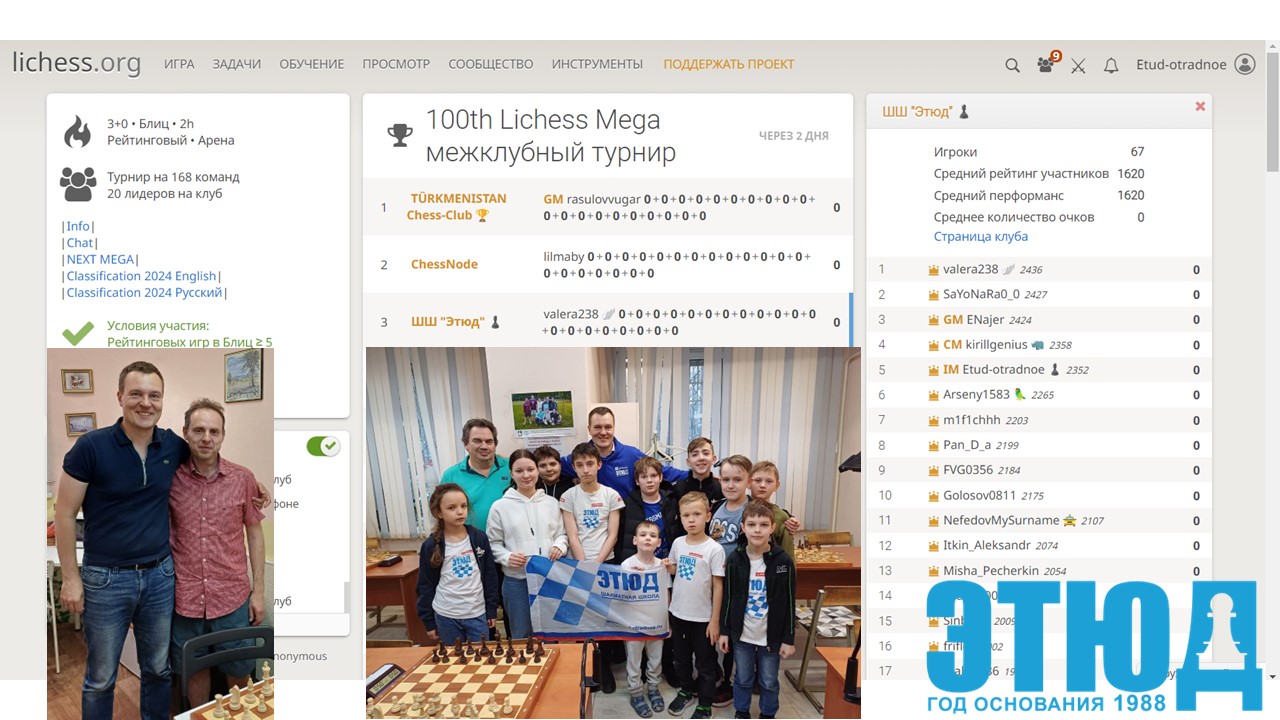This screenshot has height=720, width=1280.
Task: Select IM Etud-otradnoe in player list
Action: coord(1039,370)
